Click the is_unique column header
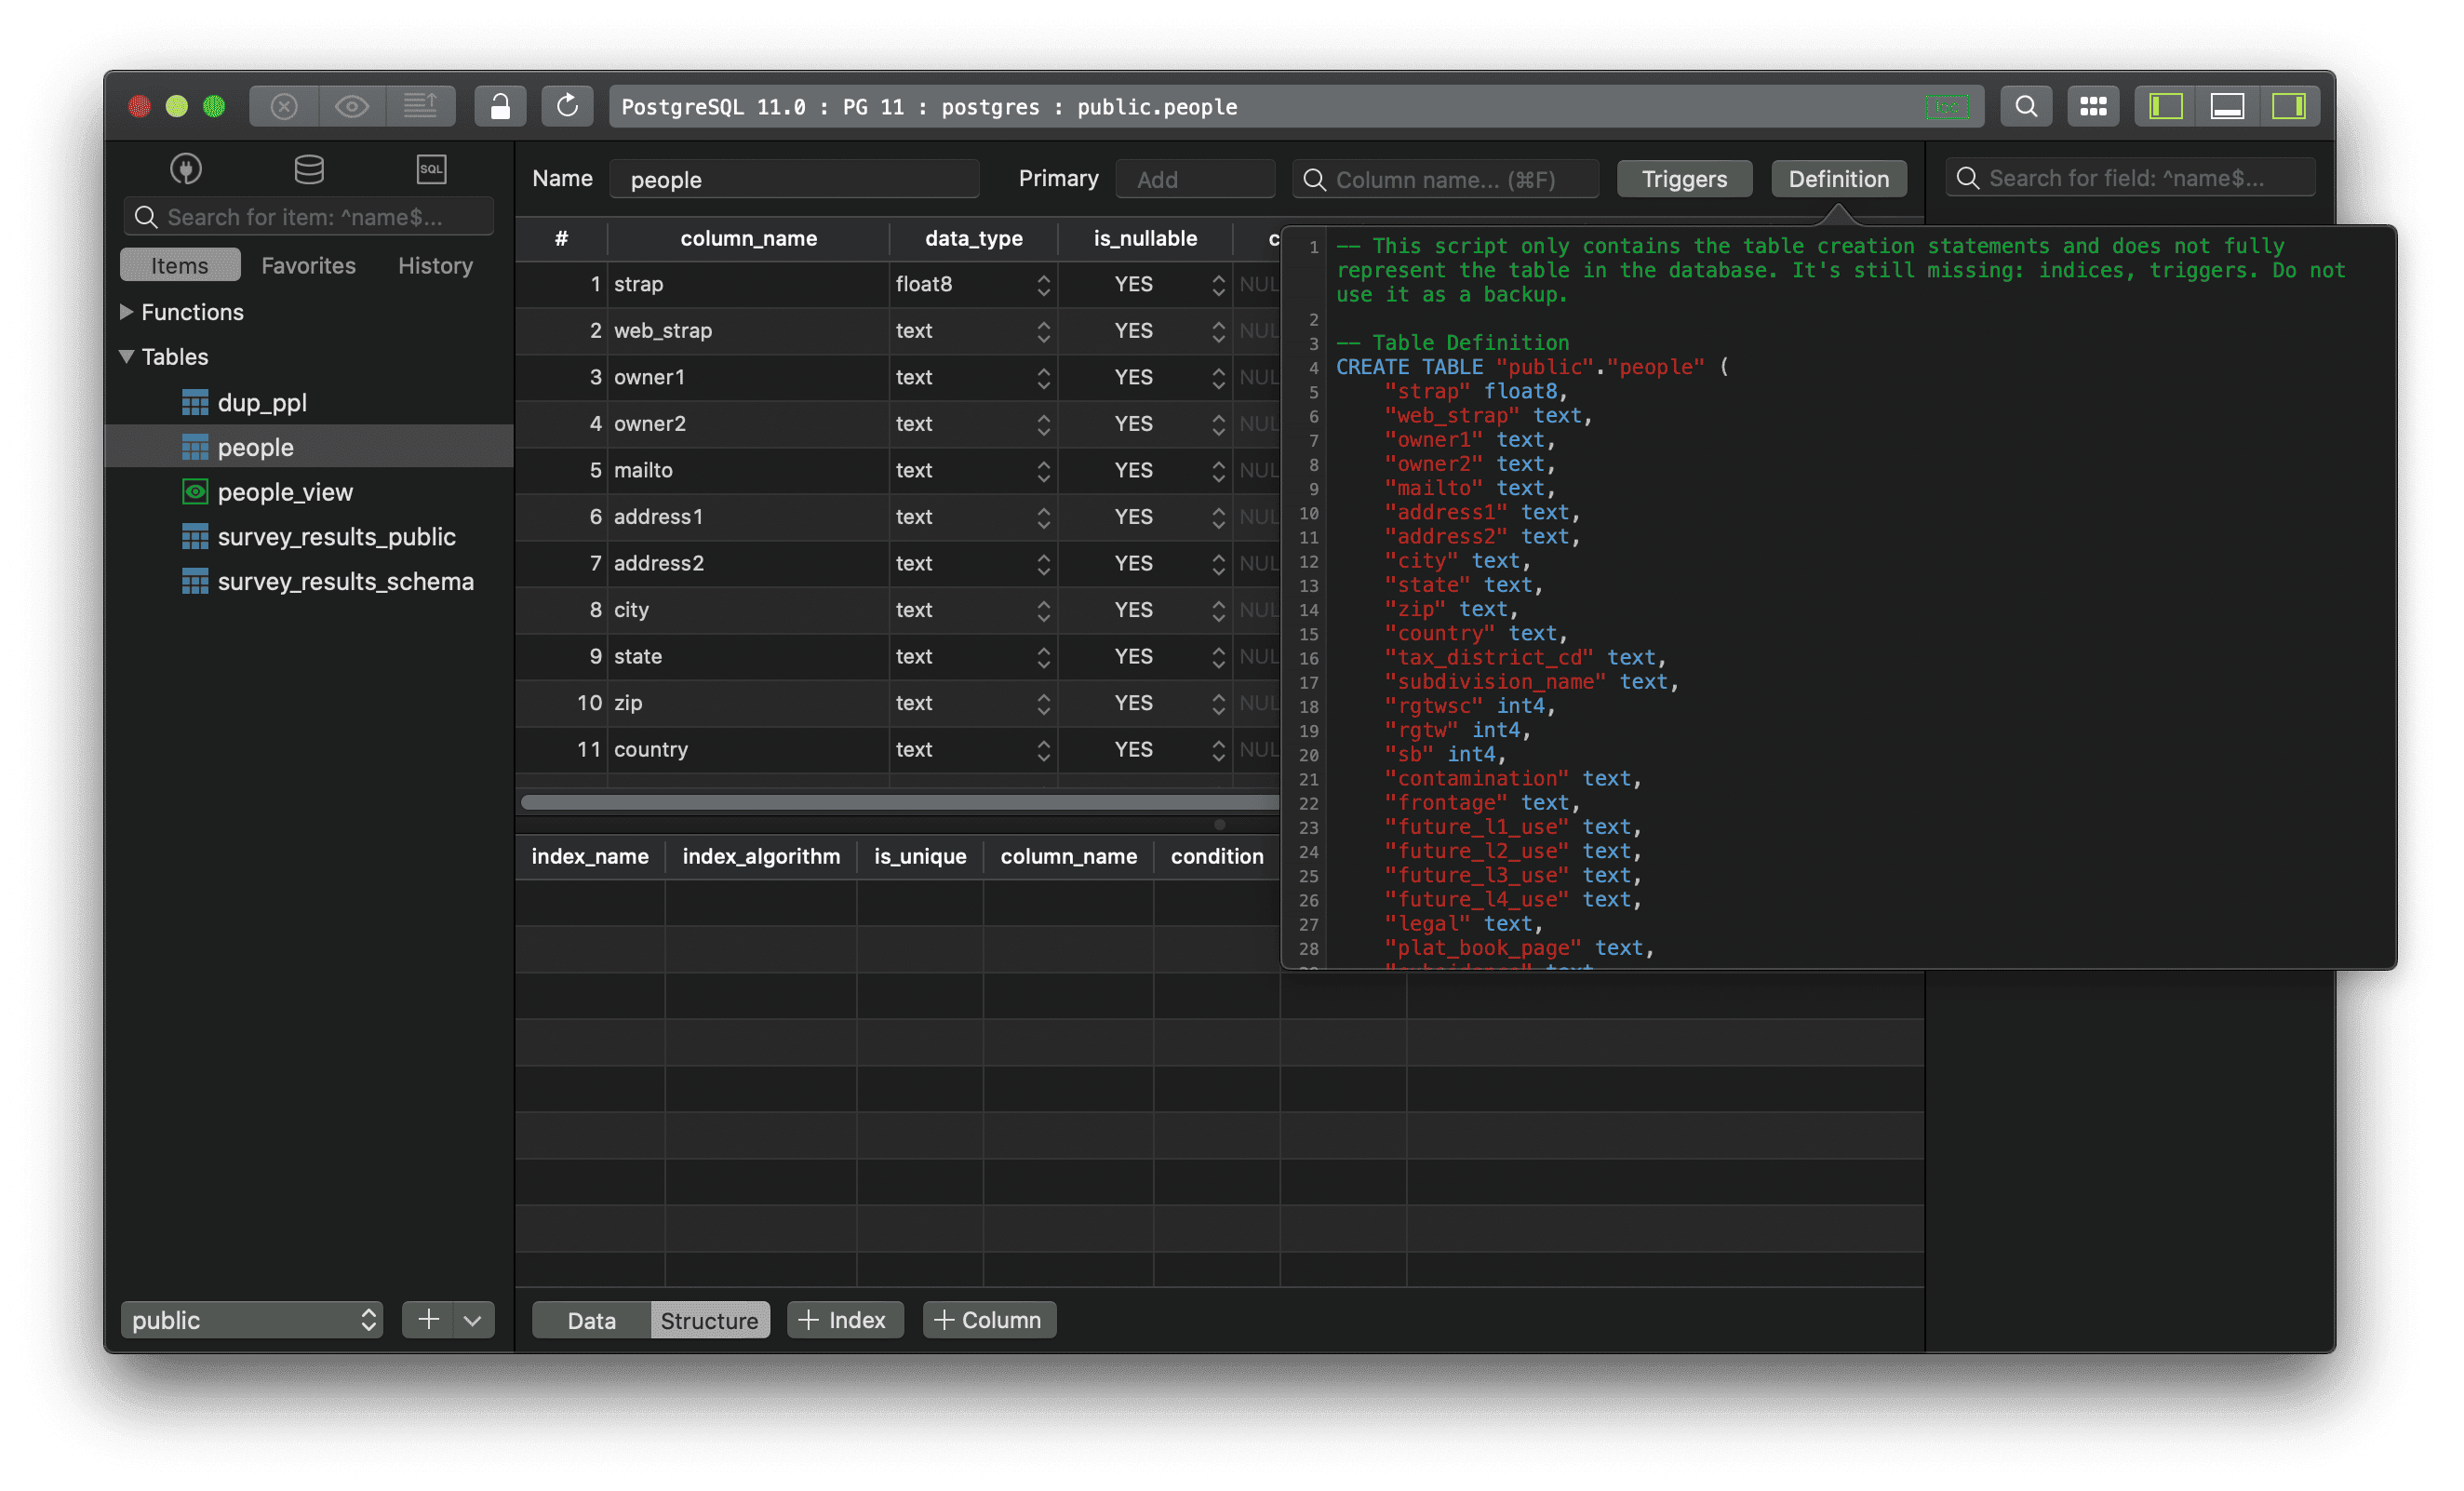 [920, 856]
